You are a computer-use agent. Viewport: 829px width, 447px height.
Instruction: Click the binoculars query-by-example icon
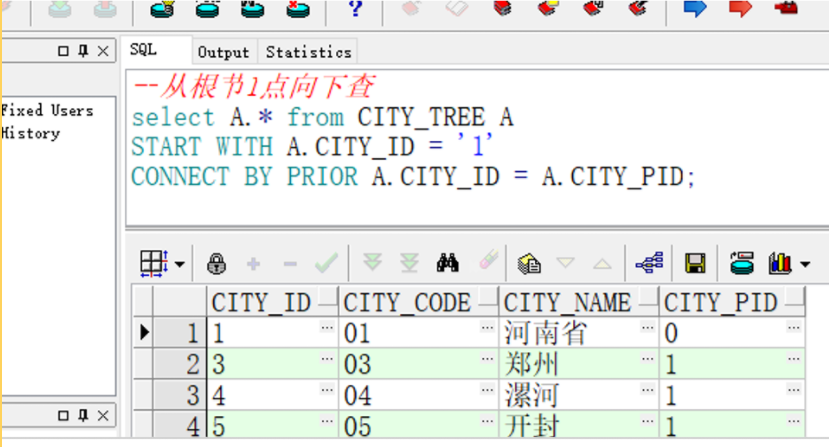pyautogui.click(x=447, y=262)
